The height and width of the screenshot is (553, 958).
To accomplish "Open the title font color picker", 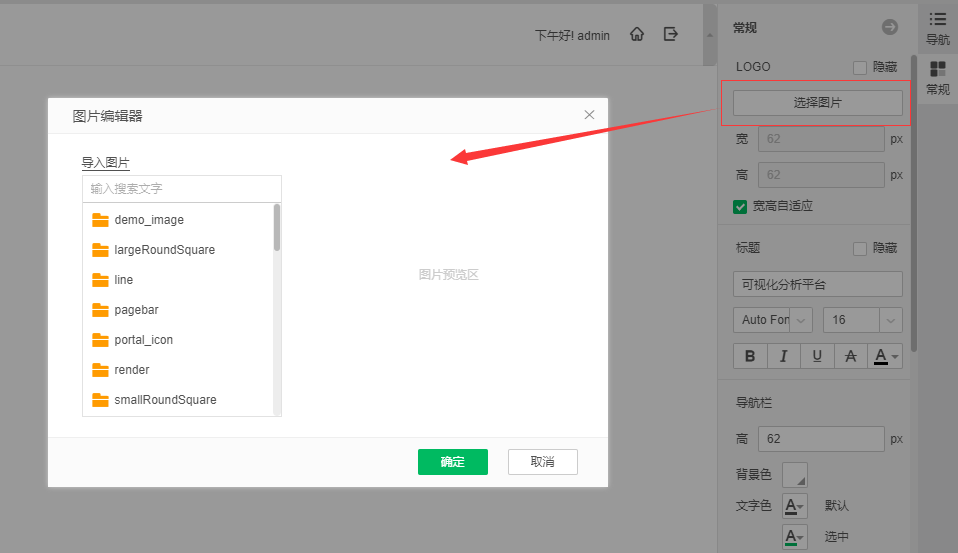I will 885,356.
